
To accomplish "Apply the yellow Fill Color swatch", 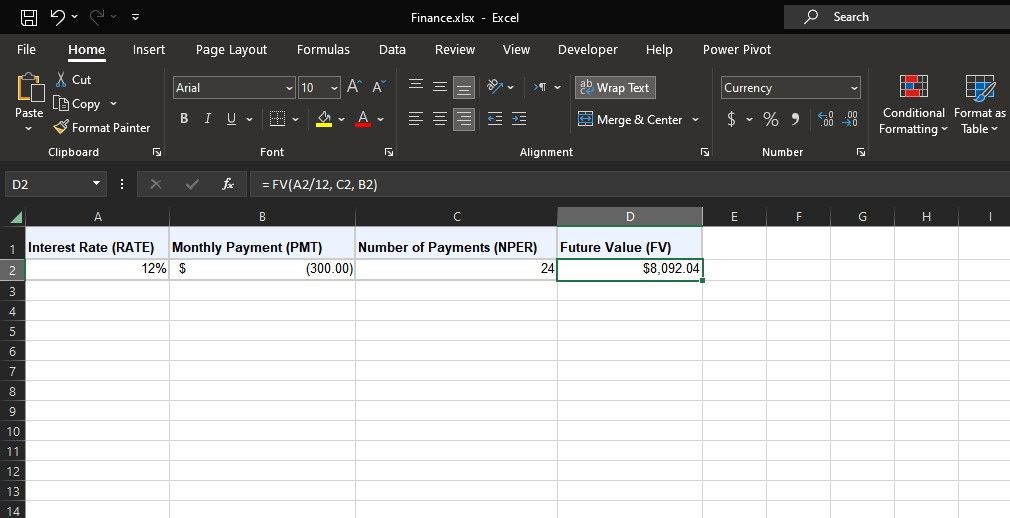I will [x=323, y=119].
